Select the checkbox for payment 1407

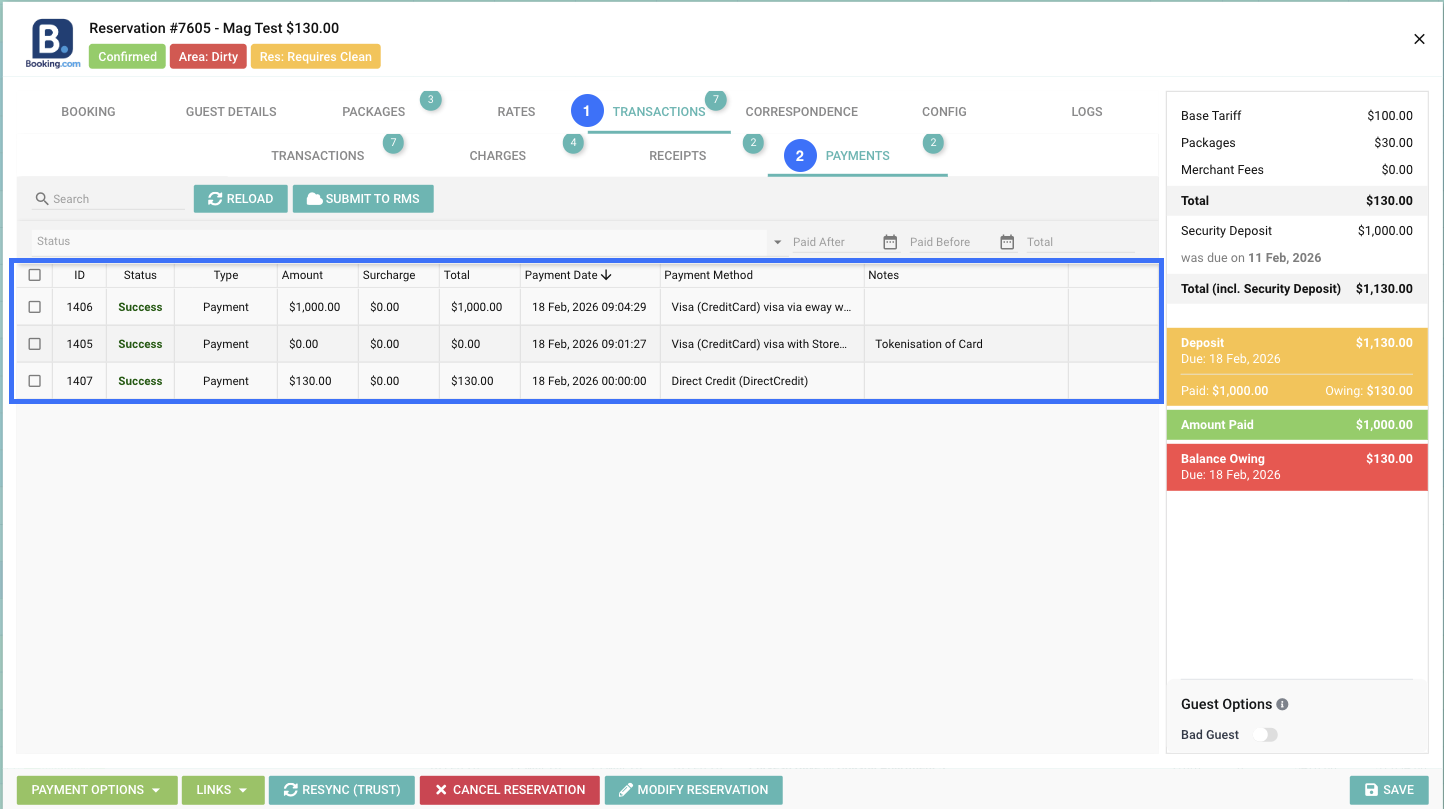pos(35,381)
